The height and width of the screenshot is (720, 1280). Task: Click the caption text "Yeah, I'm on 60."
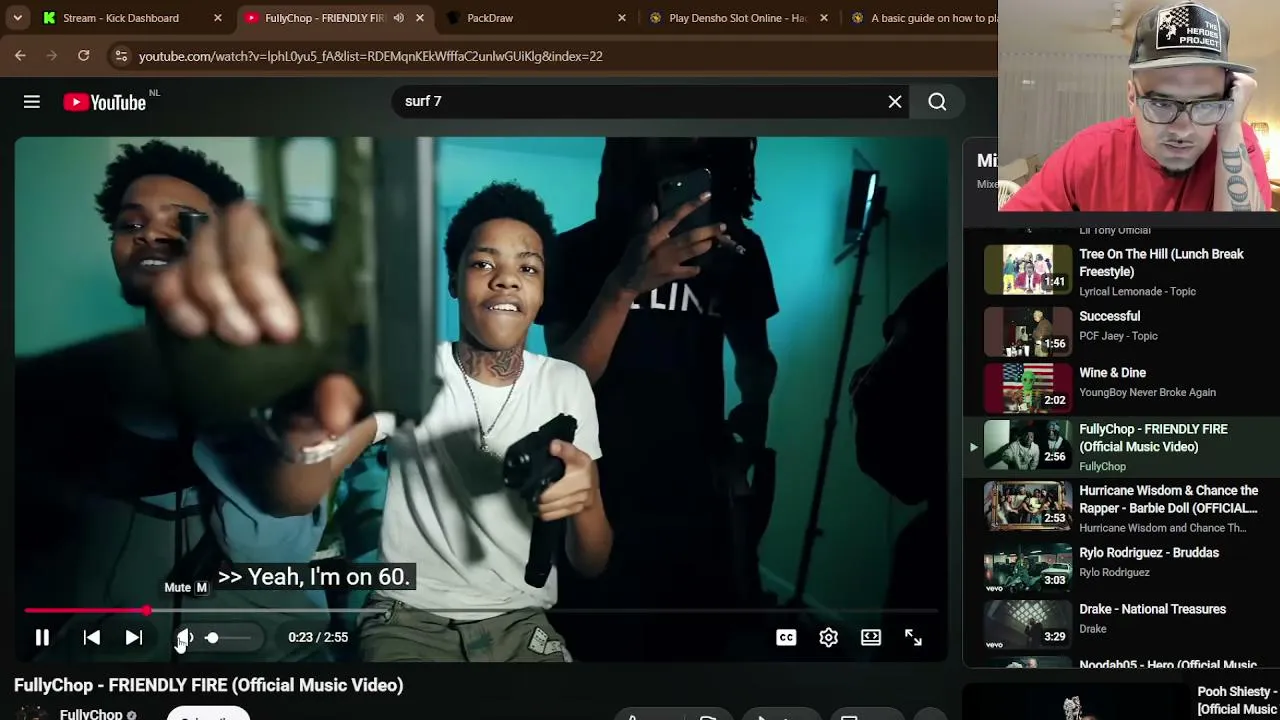[314, 577]
